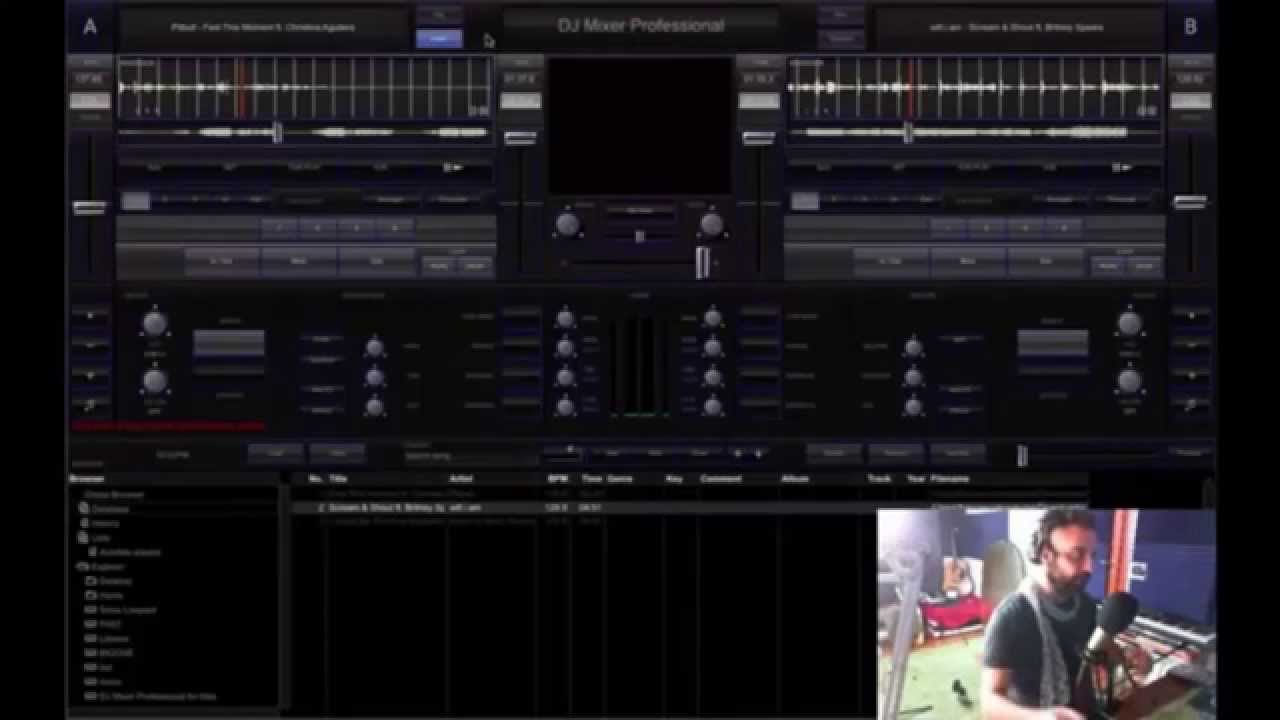Click the deck A letter badge

90,27
